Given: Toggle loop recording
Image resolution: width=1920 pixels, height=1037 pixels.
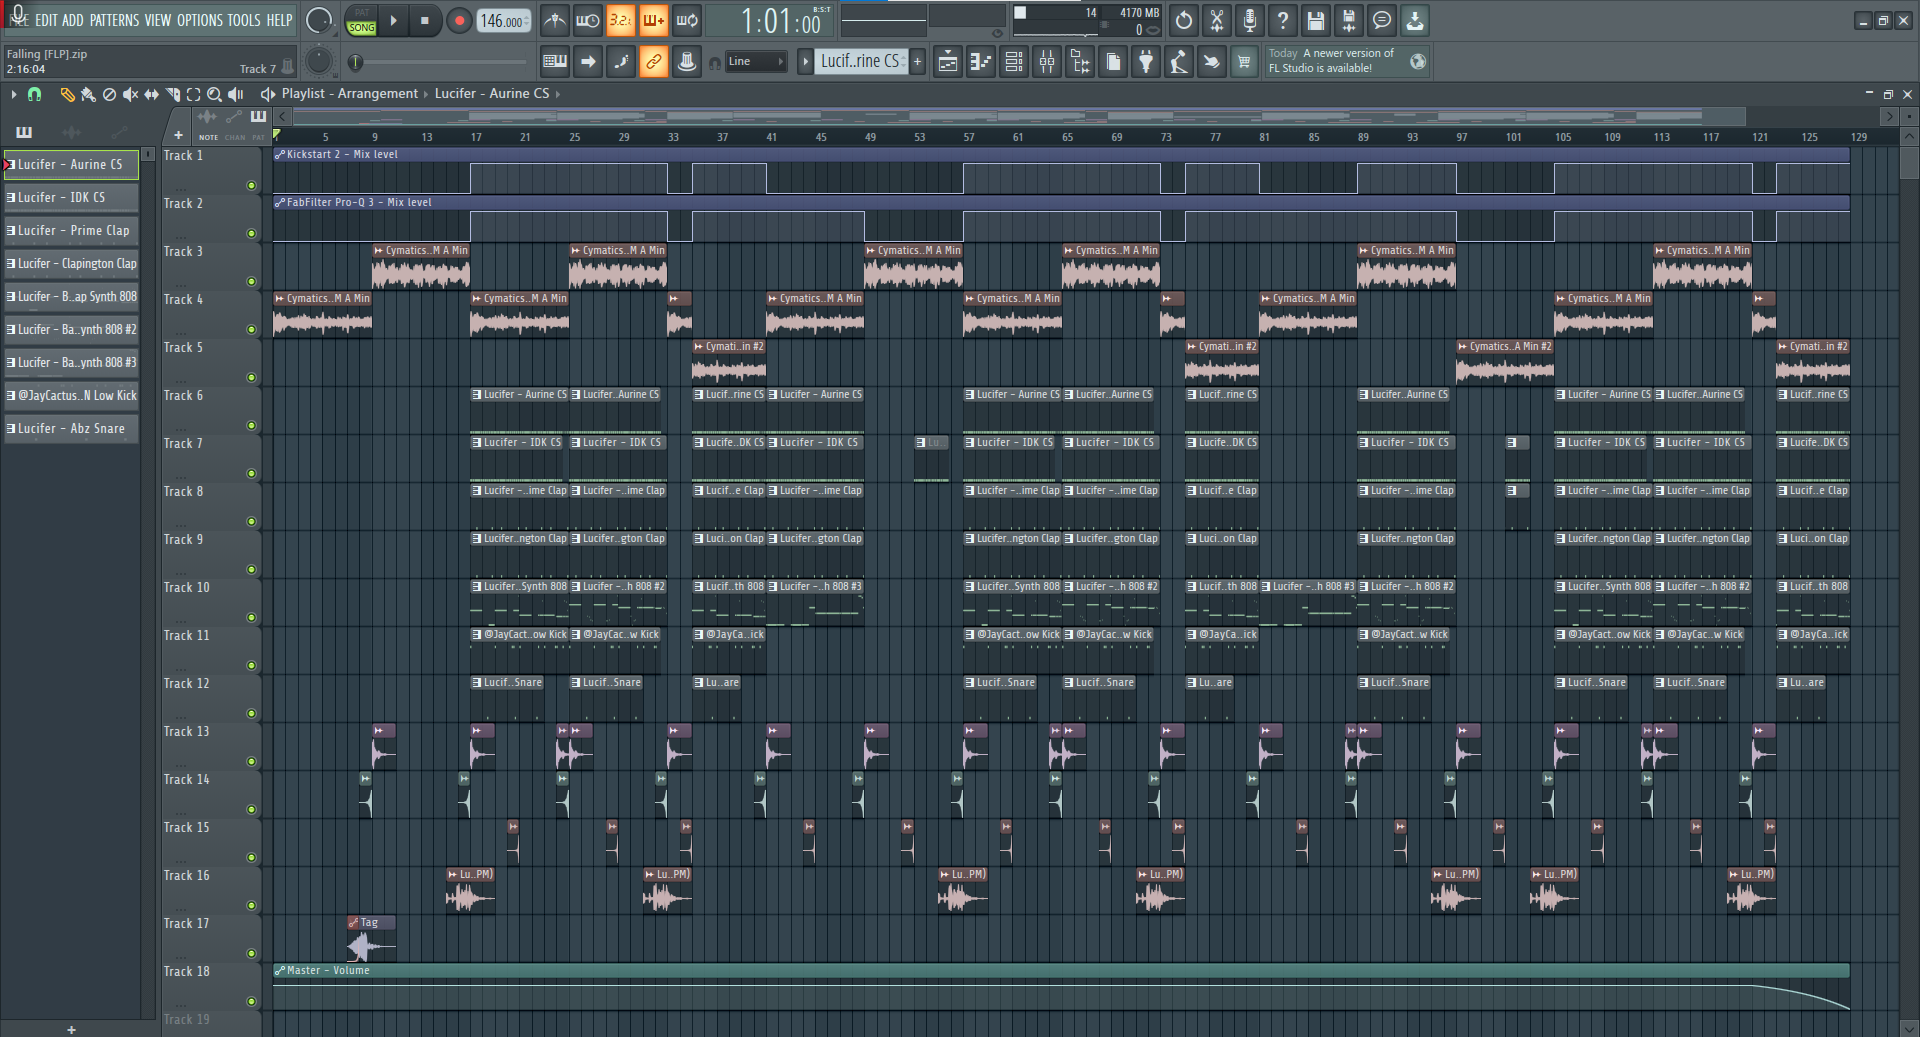Looking at the screenshot, I should [x=686, y=20].
